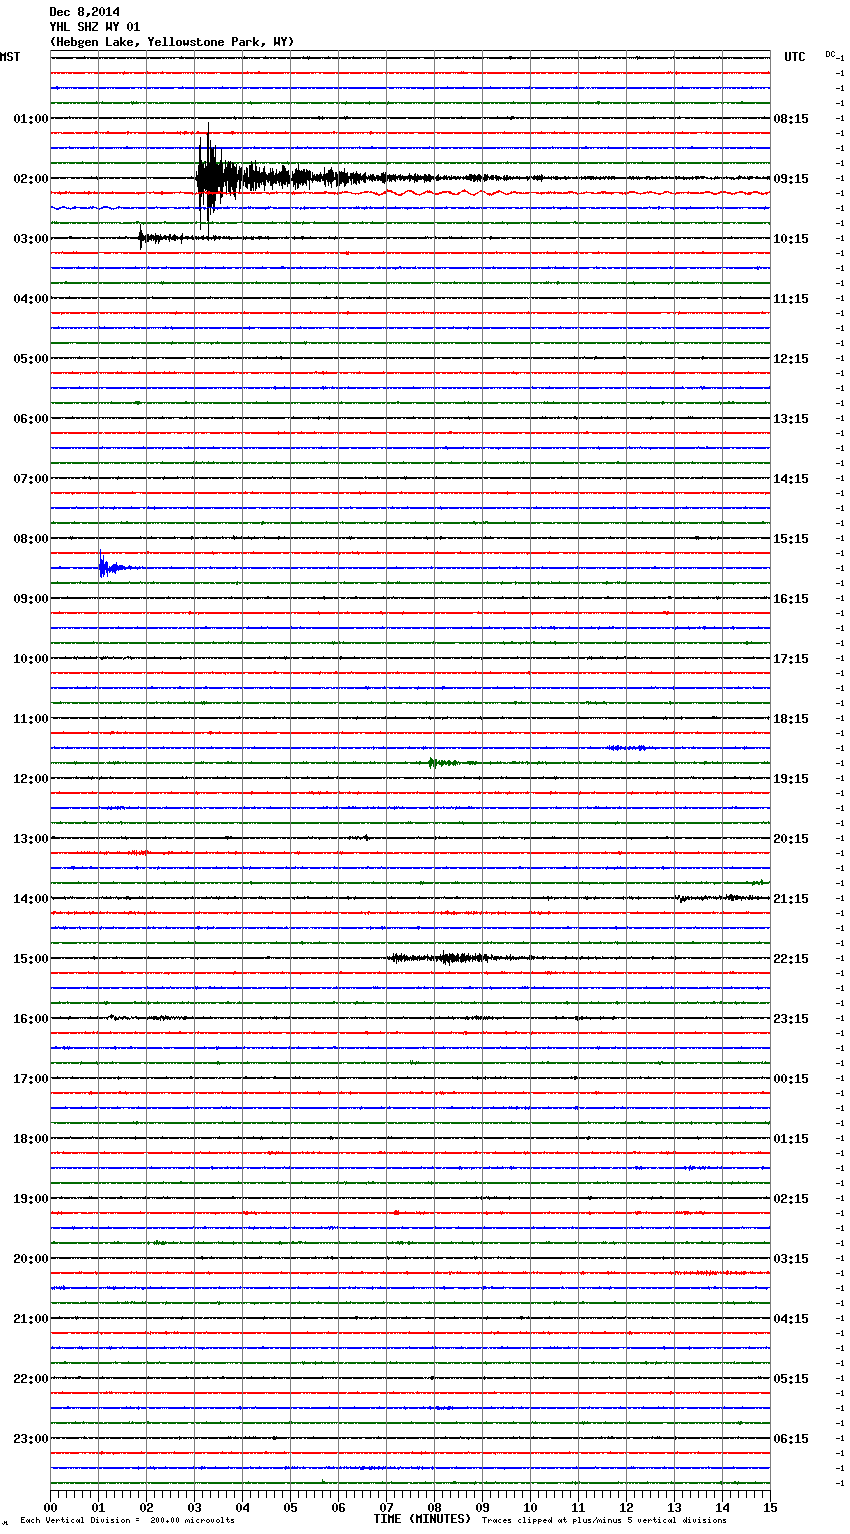Image resolution: width=850 pixels, height=1534 pixels.
Task: Click minute tick label '05' on bottom axis
Action: 290,1507
